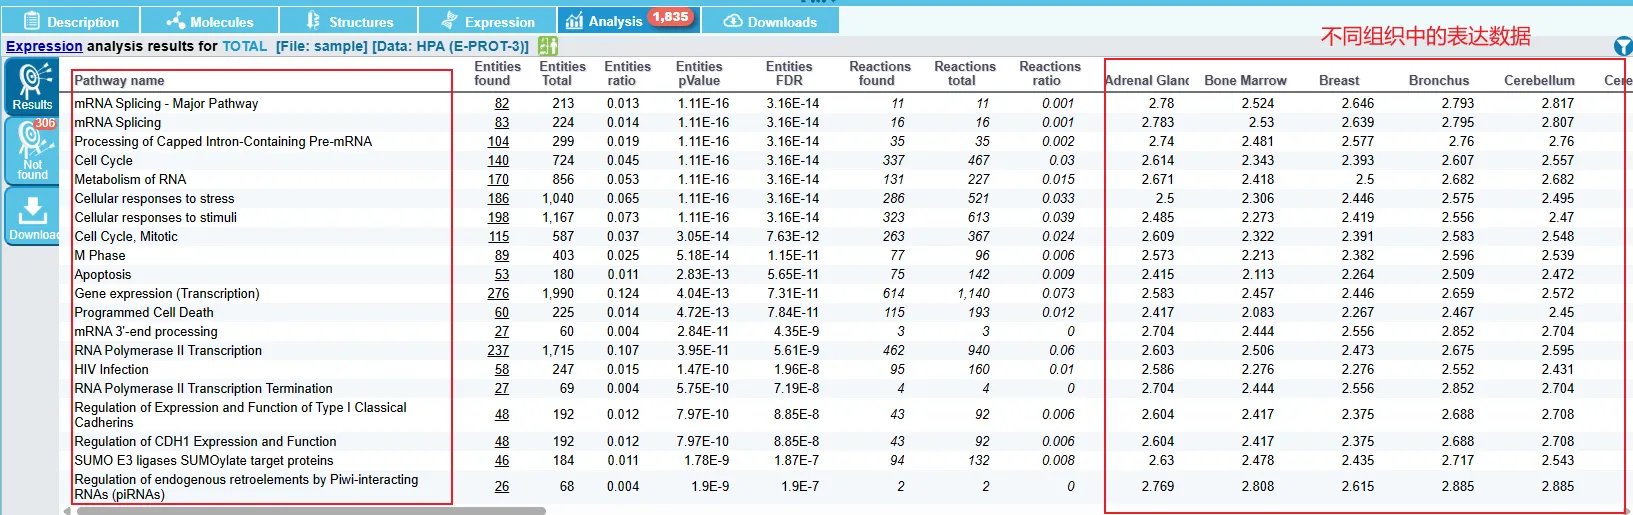Open the filter funnel icon
Screen dimensions: 1633x515
tap(1623, 46)
